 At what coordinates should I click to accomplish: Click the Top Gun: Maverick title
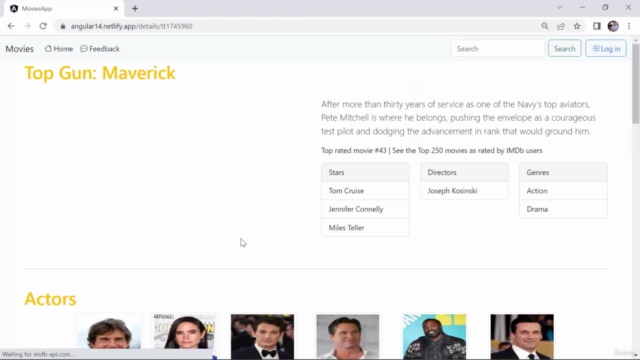[100, 73]
